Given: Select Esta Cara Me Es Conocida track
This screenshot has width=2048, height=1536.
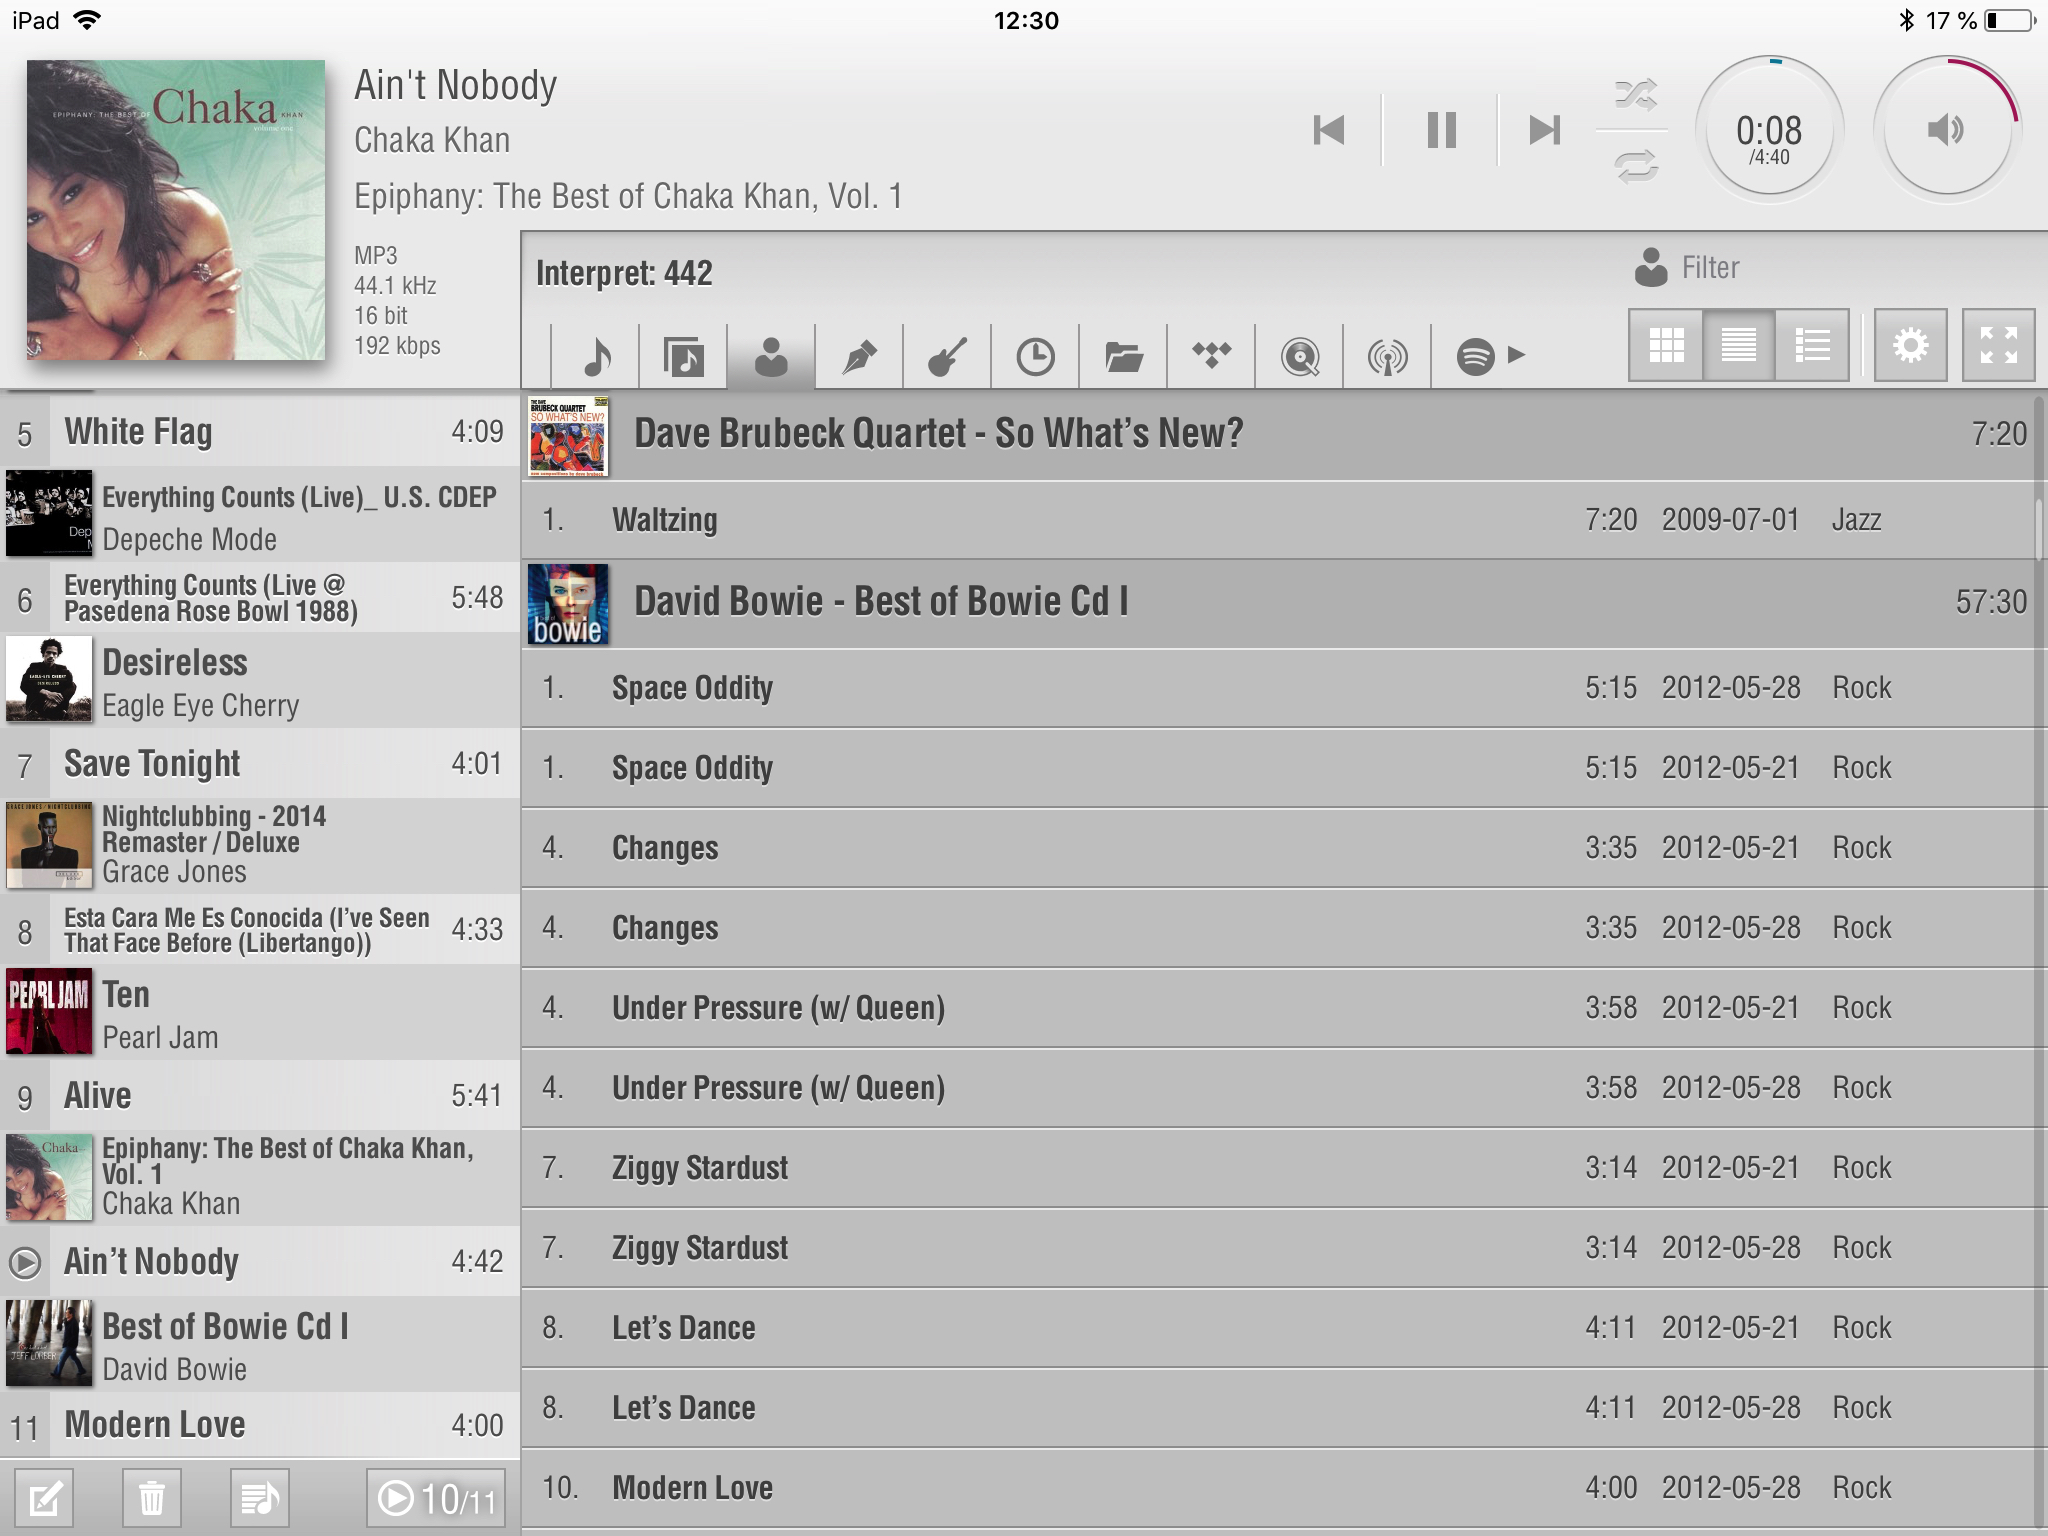Looking at the screenshot, I should click(260, 930).
